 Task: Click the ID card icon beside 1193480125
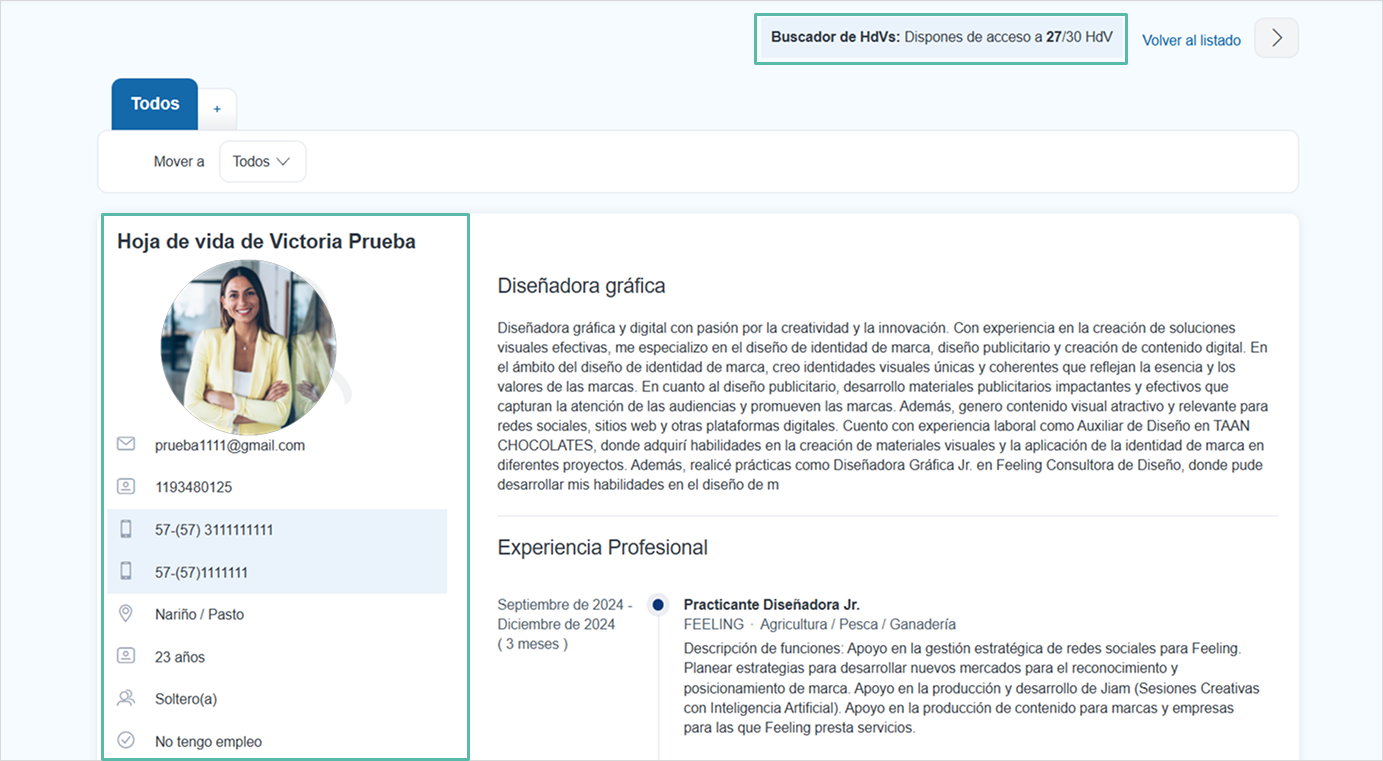[x=126, y=487]
